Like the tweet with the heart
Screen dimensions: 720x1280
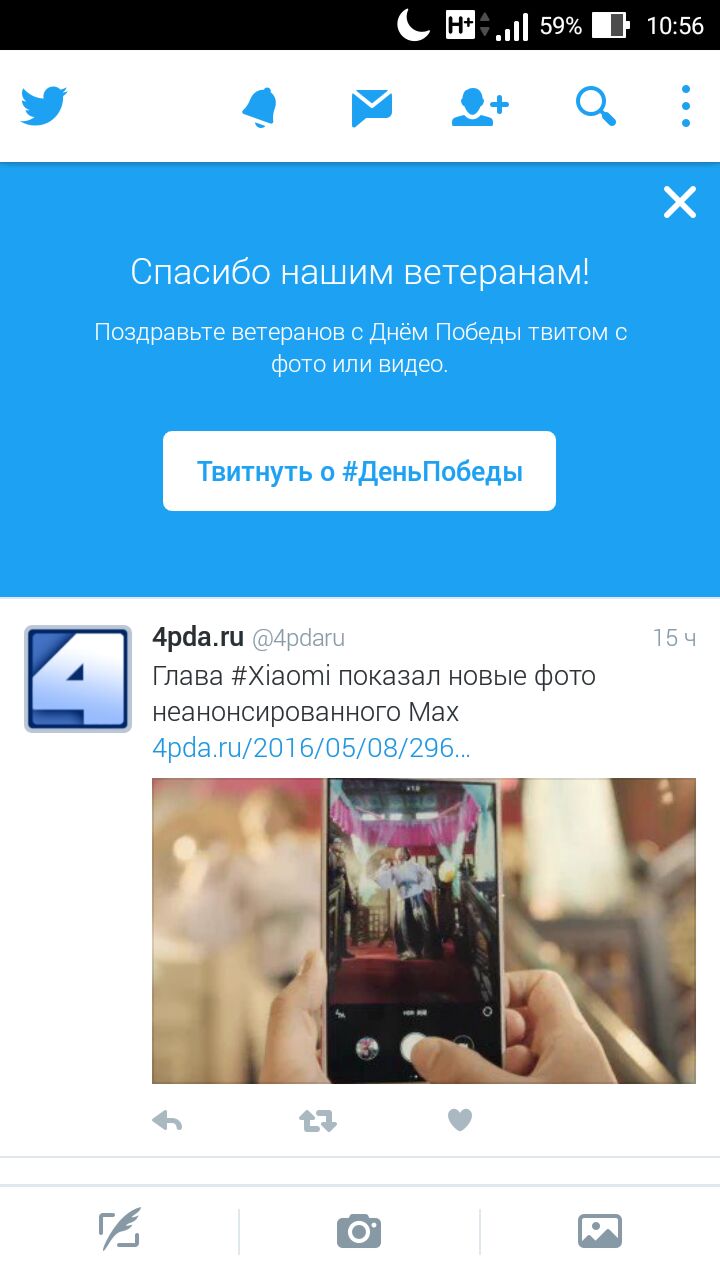(460, 1121)
